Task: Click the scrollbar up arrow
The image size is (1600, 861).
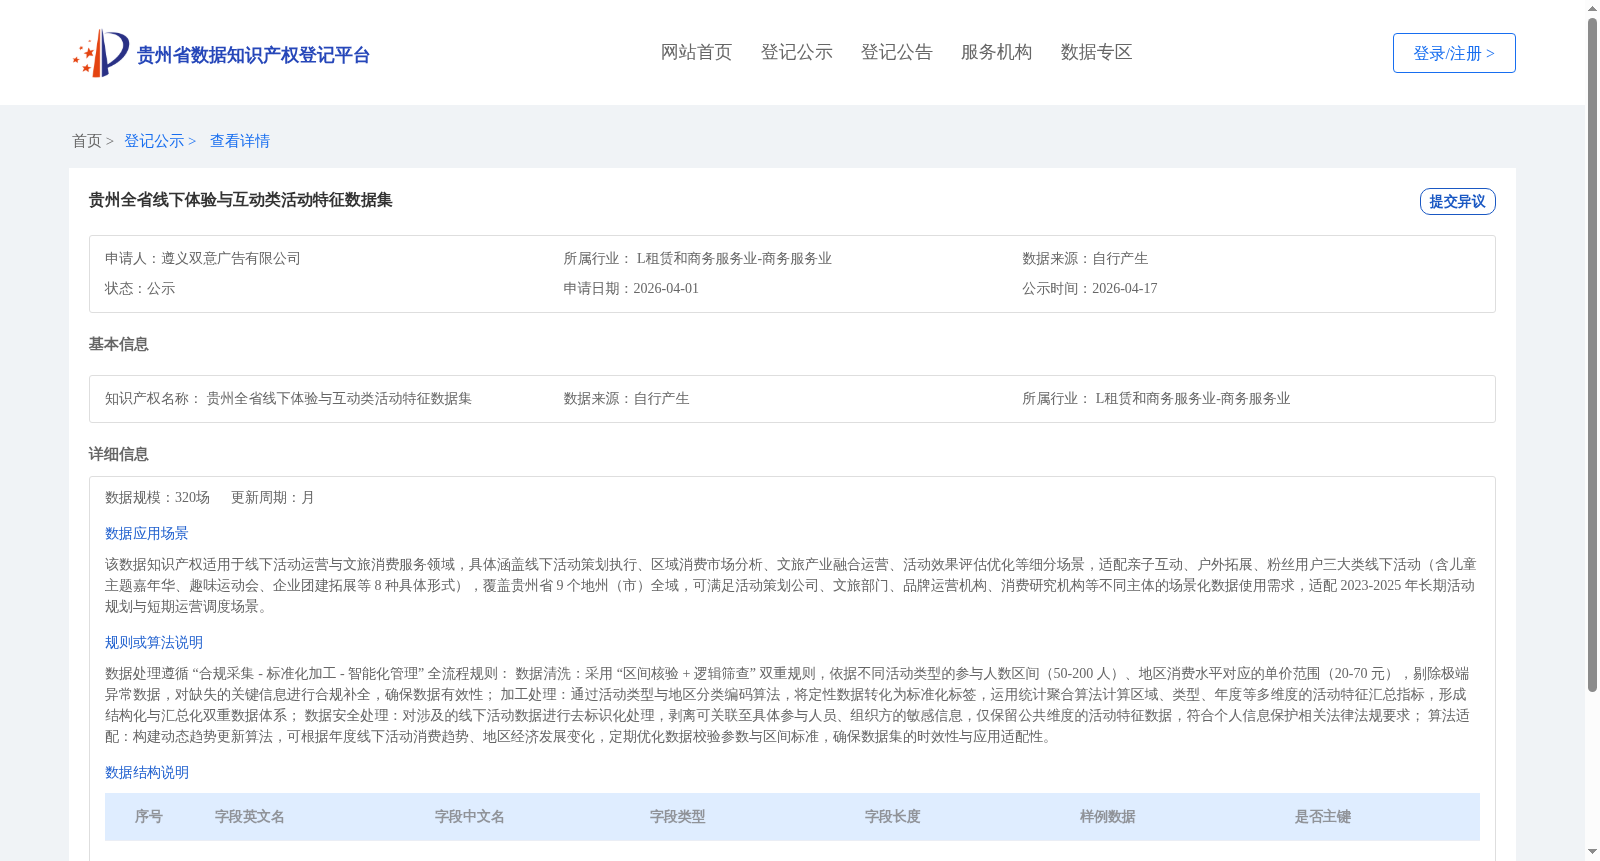Action: [x=1592, y=8]
